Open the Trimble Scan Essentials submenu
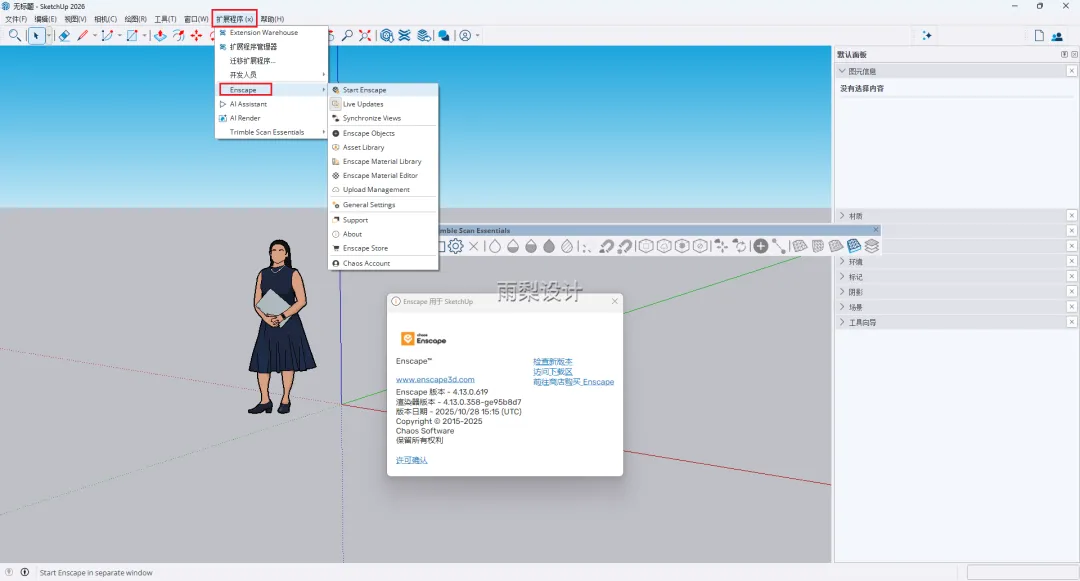This screenshot has width=1080, height=581. [271, 132]
